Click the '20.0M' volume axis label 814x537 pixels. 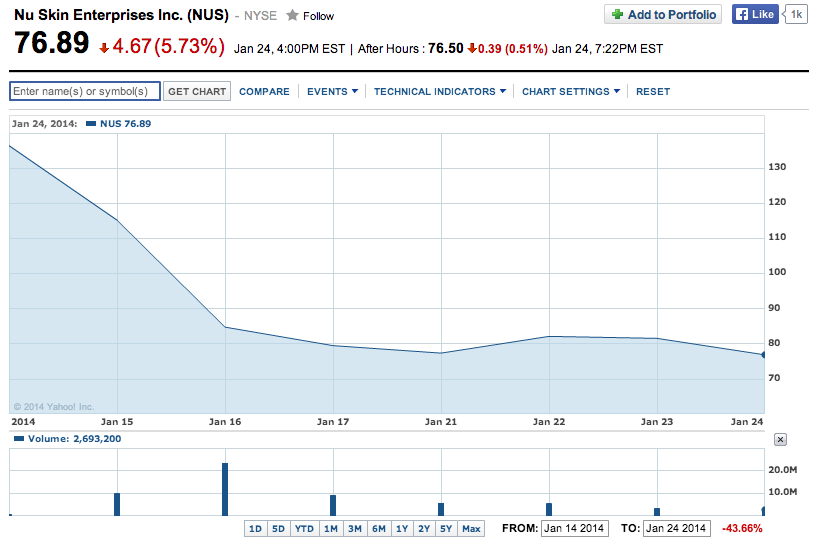pos(782,469)
